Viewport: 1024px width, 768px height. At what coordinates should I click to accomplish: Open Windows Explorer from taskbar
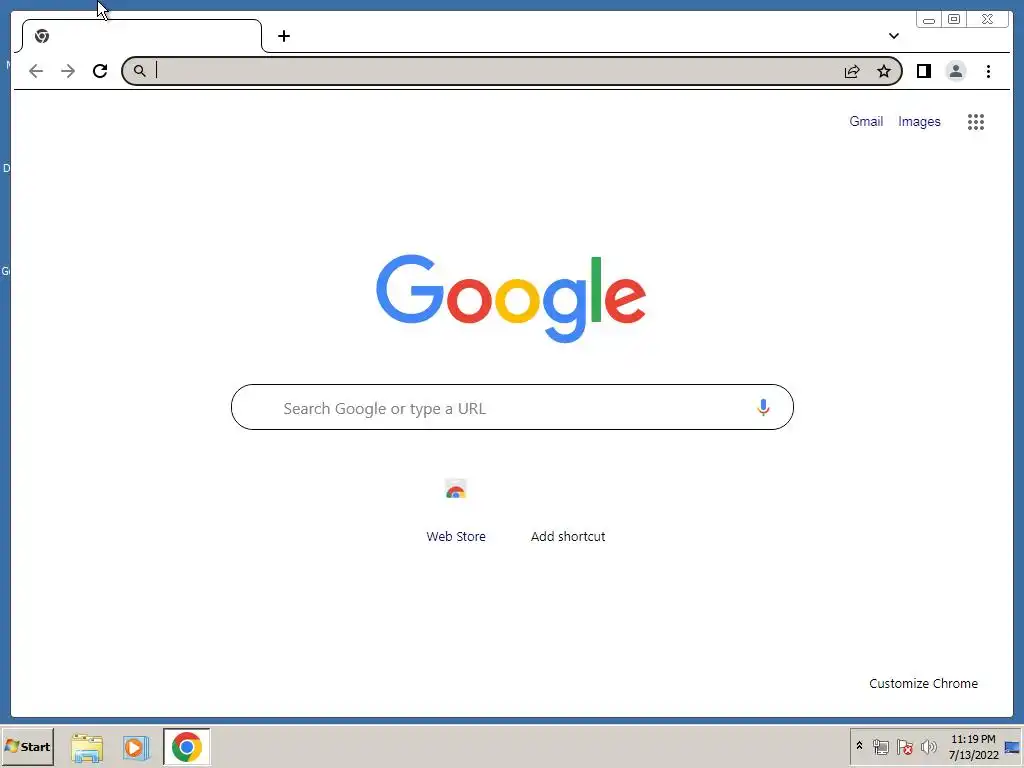tap(87, 747)
